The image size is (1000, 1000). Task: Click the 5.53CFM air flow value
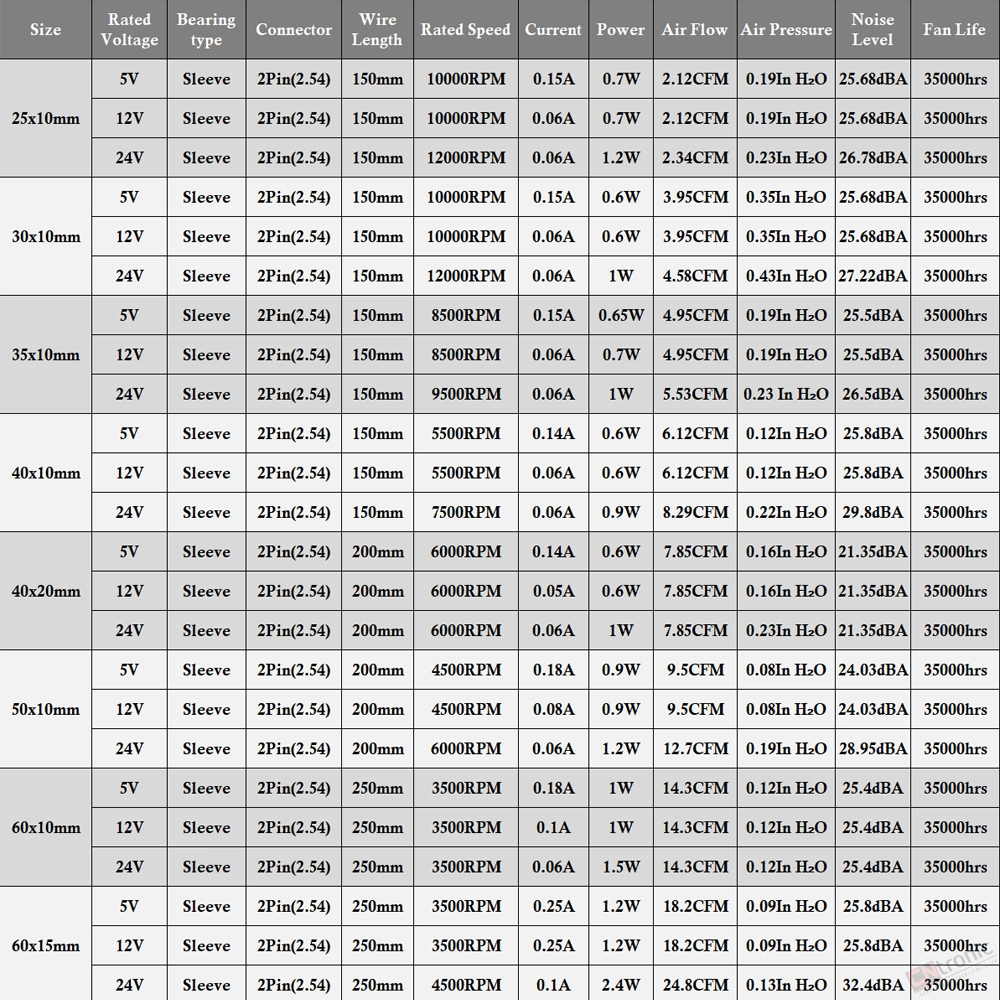(695, 394)
